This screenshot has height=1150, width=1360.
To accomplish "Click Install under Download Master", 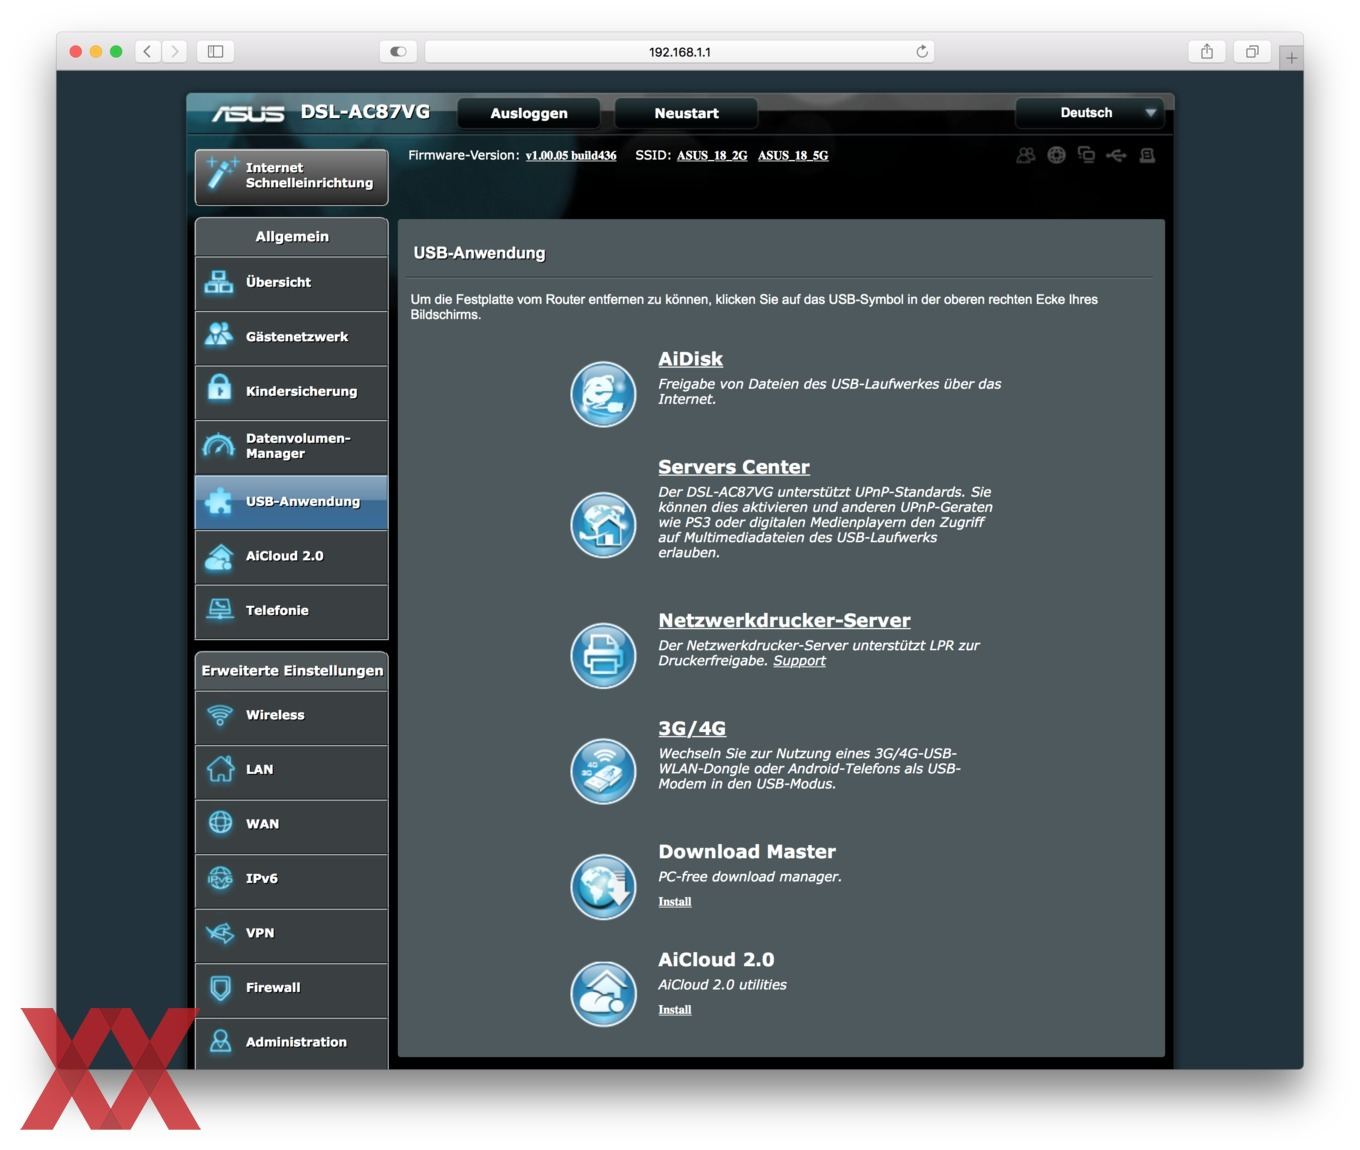I will coord(675,902).
